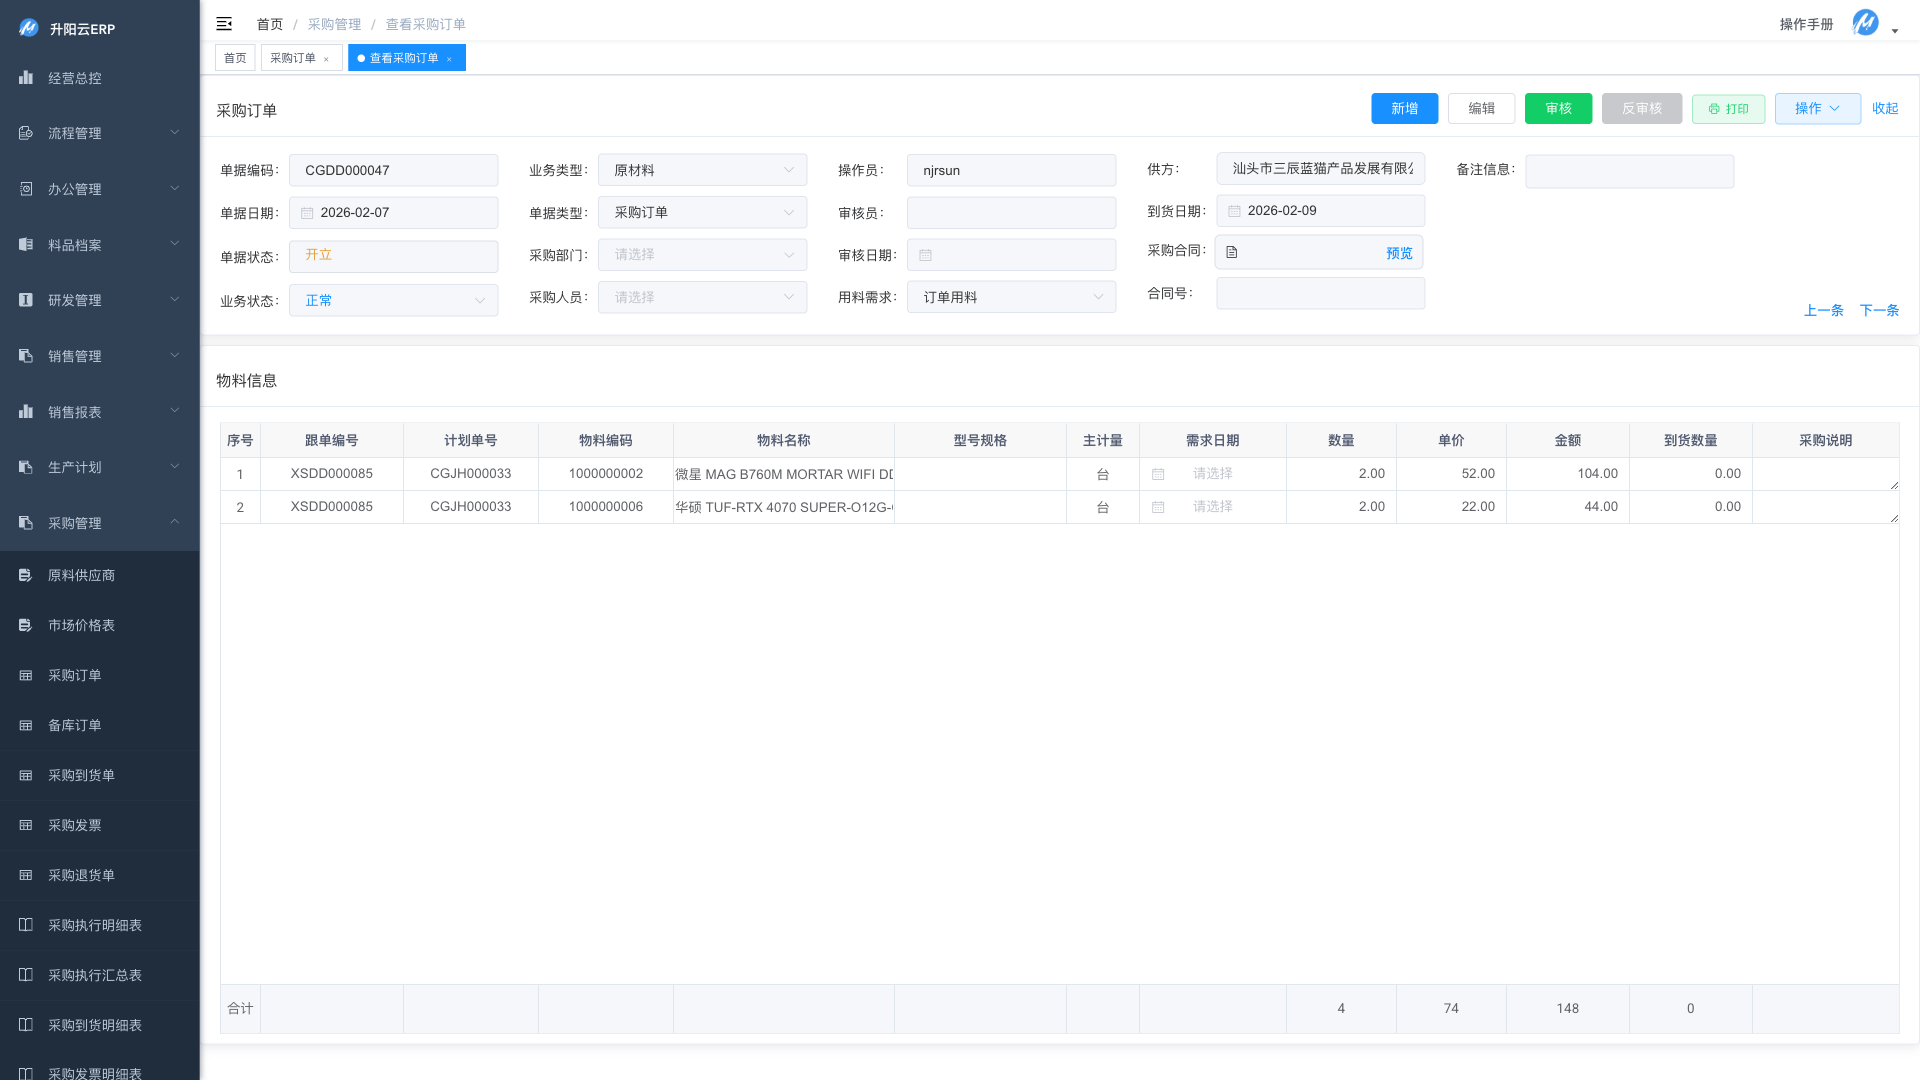Click the document icon in 采购合同 field
Screen dimensions: 1920x1080
click(x=1232, y=253)
